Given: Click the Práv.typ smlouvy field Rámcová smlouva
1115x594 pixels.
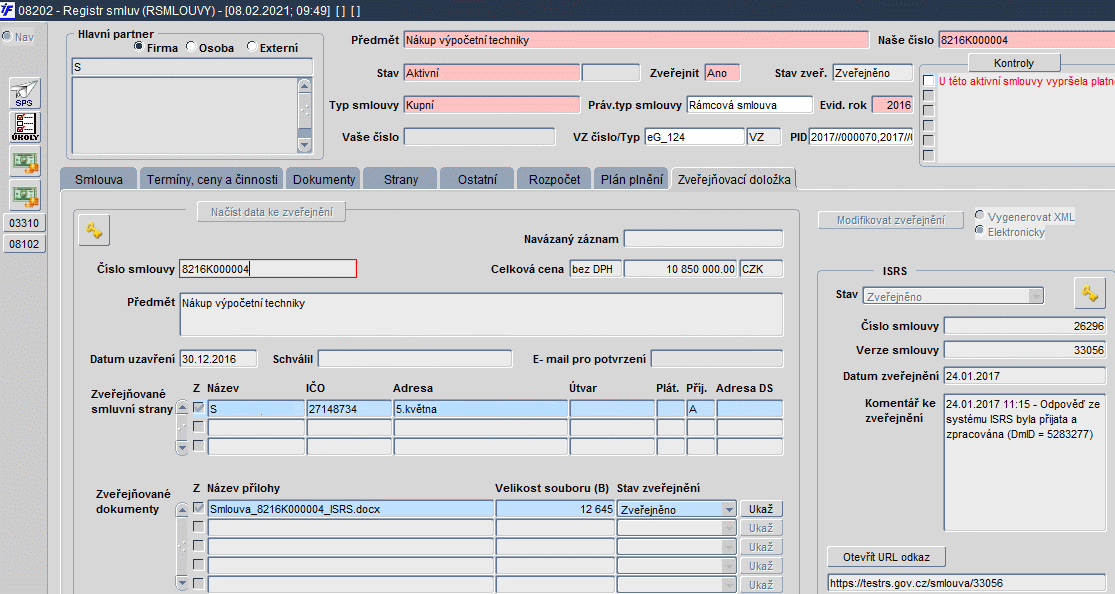Looking at the screenshot, I should 749,105.
